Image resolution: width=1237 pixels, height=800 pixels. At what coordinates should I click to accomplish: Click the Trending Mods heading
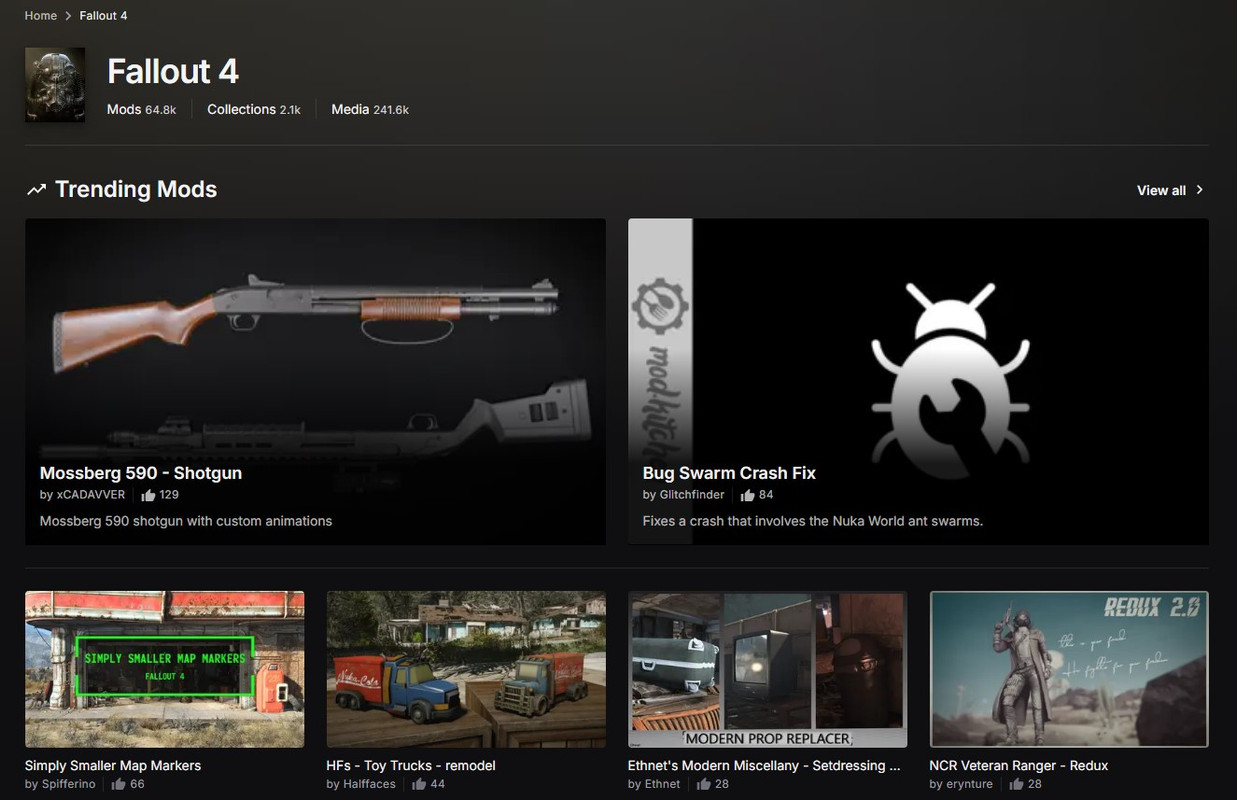point(136,189)
